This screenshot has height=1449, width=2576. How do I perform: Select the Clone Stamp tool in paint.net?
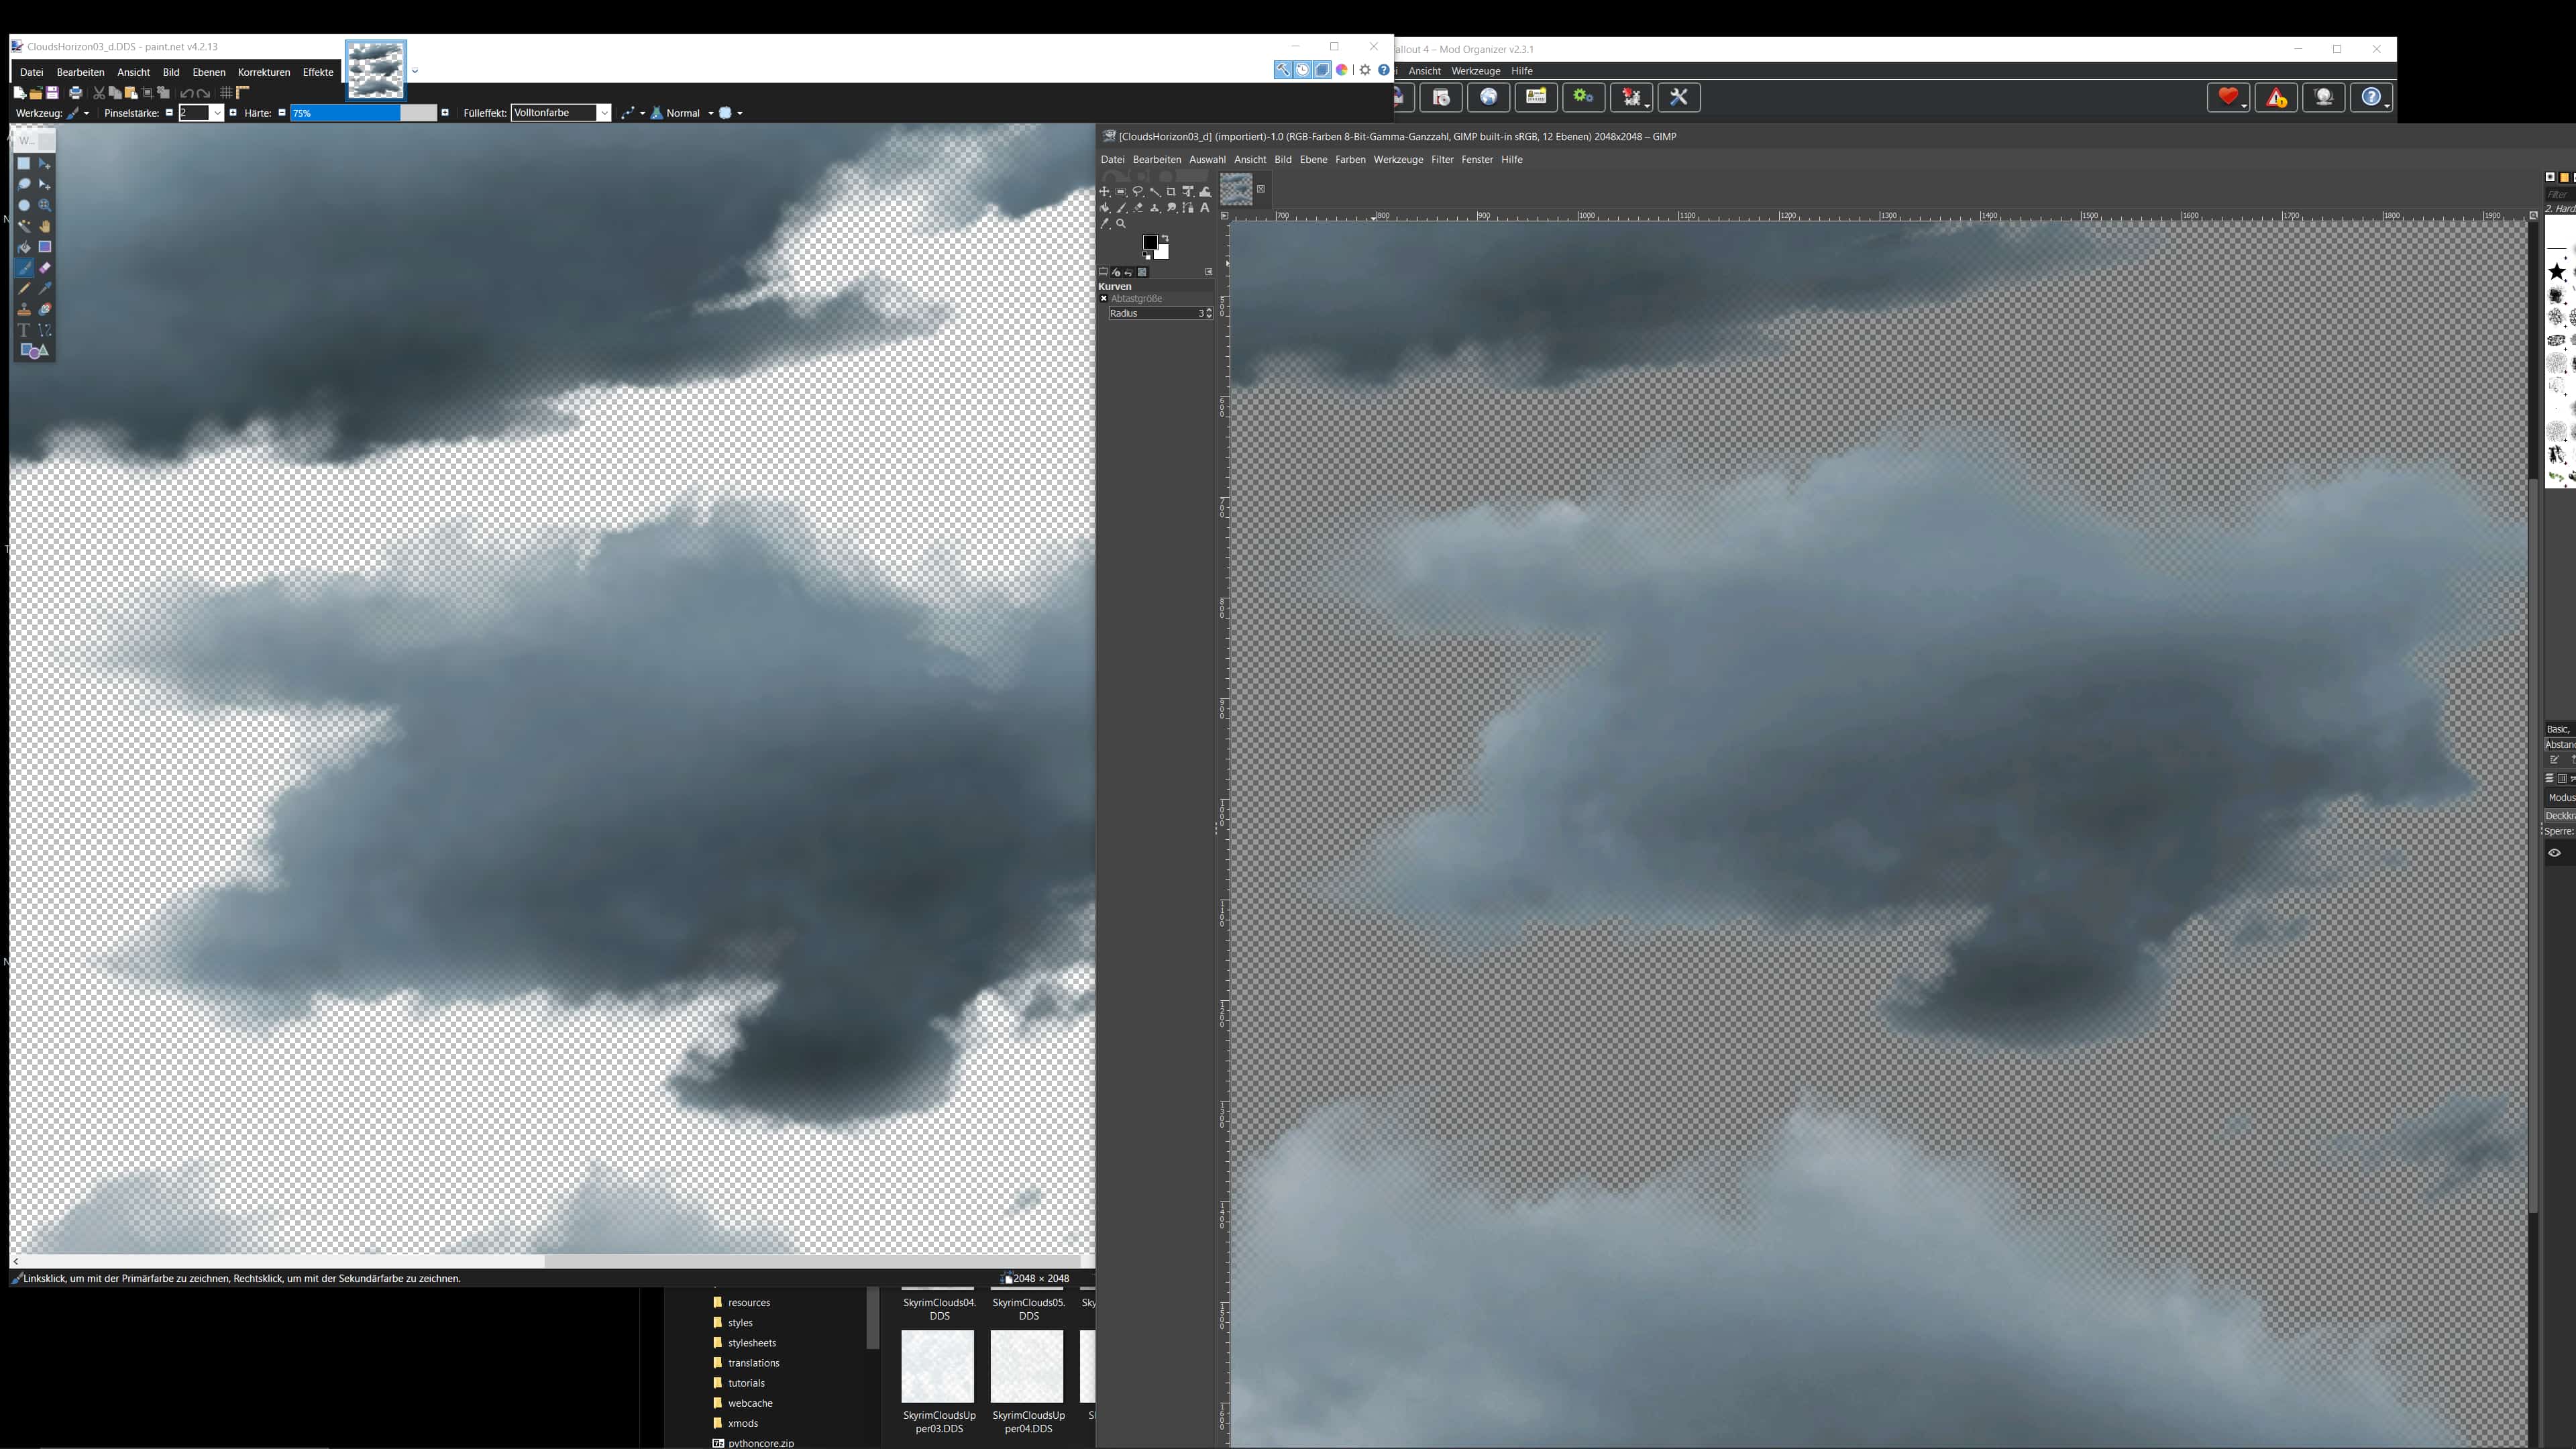pyautogui.click(x=24, y=309)
